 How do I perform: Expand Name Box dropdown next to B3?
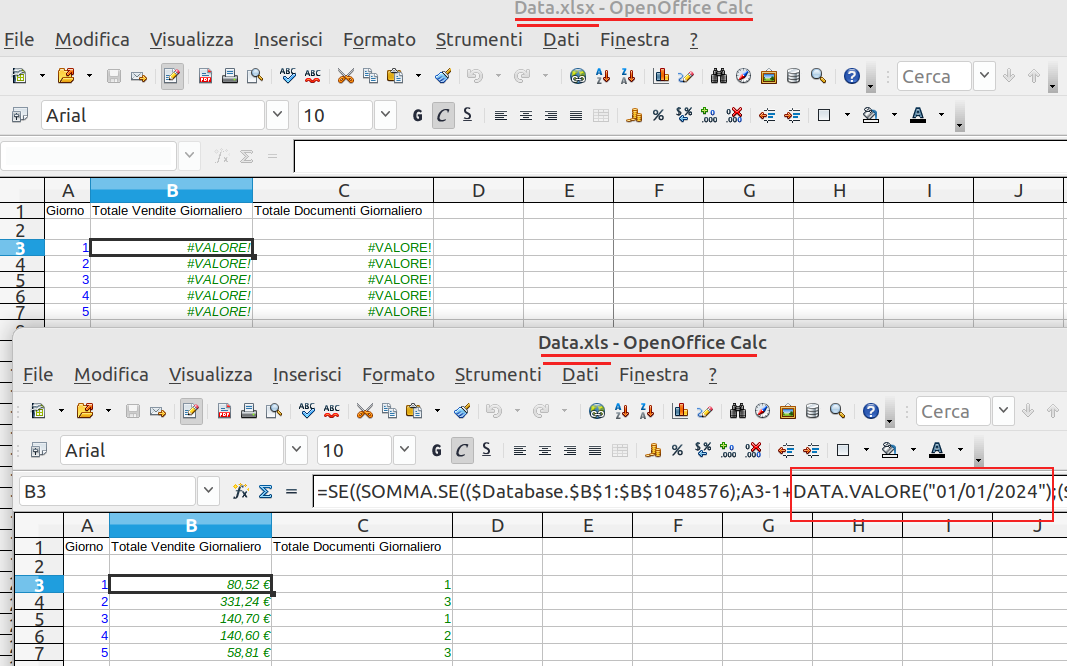(x=208, y=491)
